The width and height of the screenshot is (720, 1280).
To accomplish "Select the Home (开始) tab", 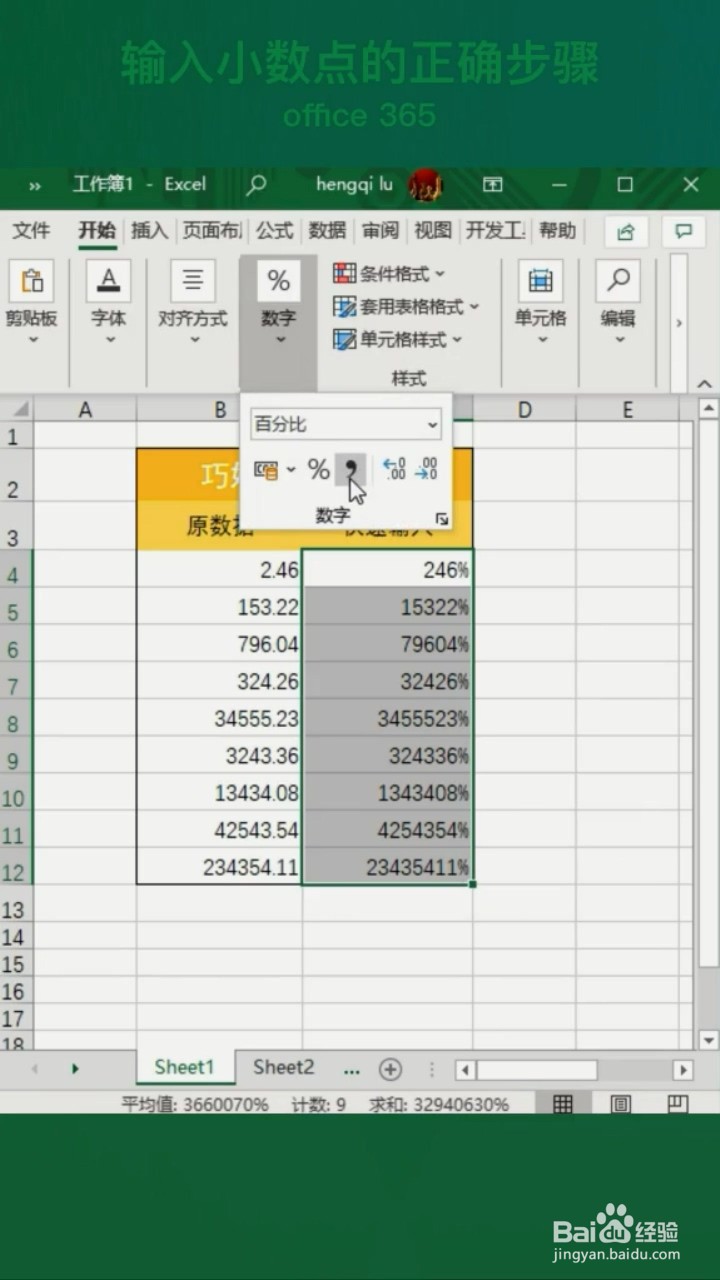I will (97, 231).
